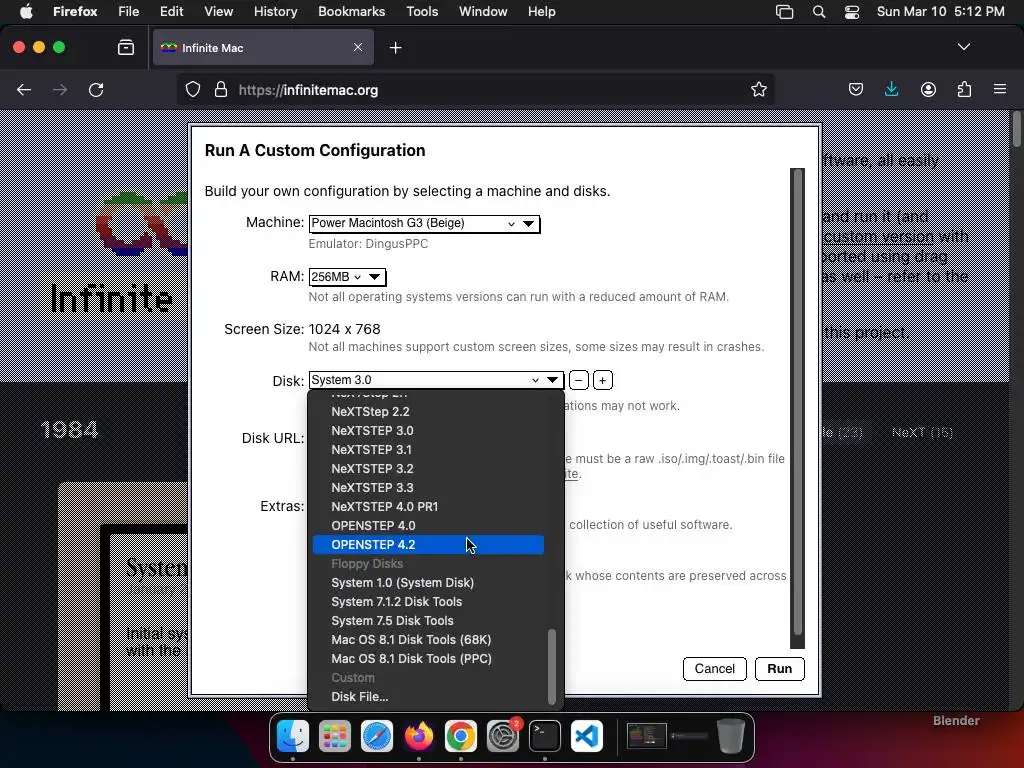This screenshot has height=768, width=1024.
Task: Open the Firefox hamburger application menu
Action: (1000, 89)
